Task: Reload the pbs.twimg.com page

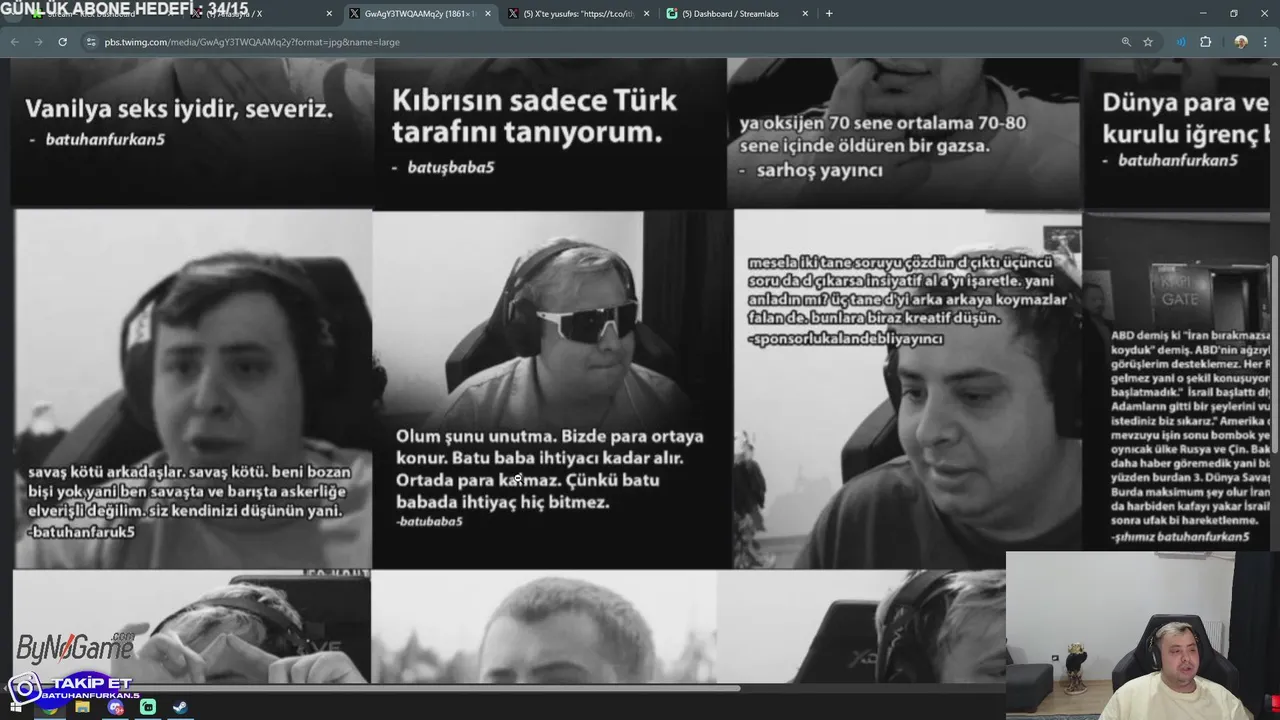Action: click(62, 42)
